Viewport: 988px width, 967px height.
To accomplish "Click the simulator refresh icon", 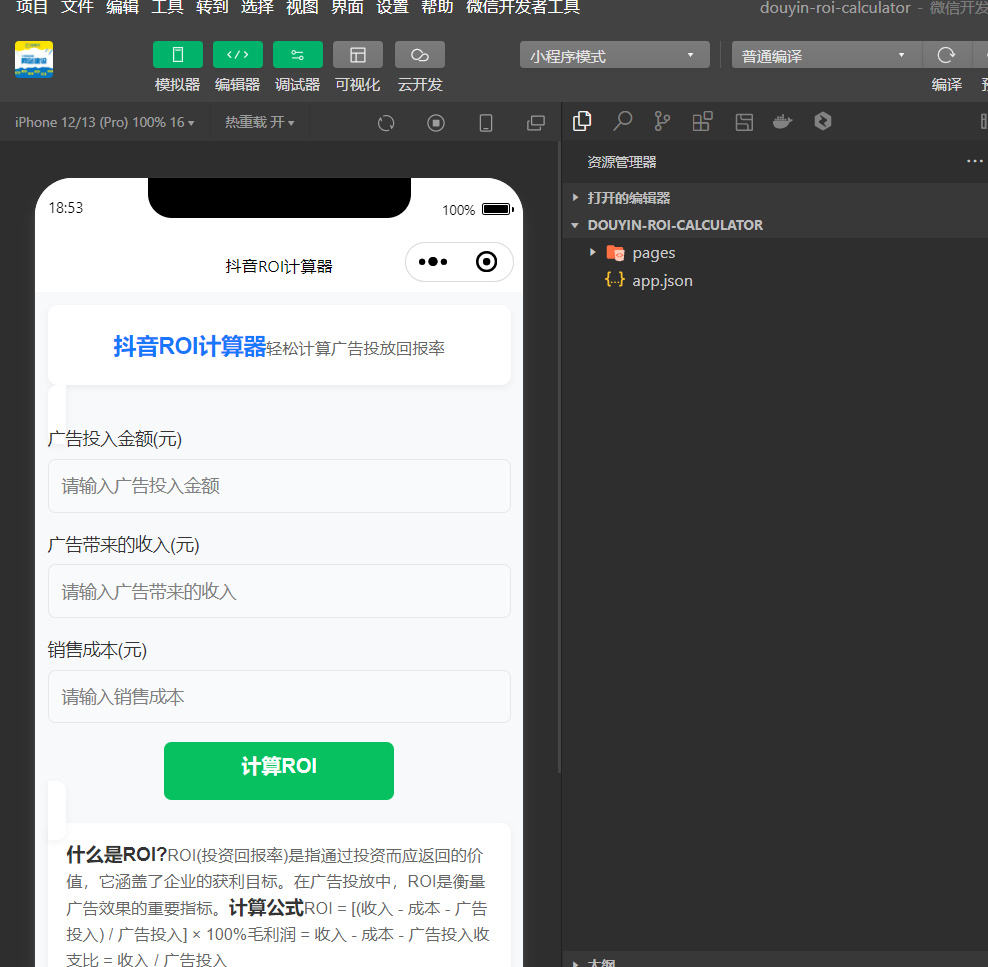I will [386, 123].
